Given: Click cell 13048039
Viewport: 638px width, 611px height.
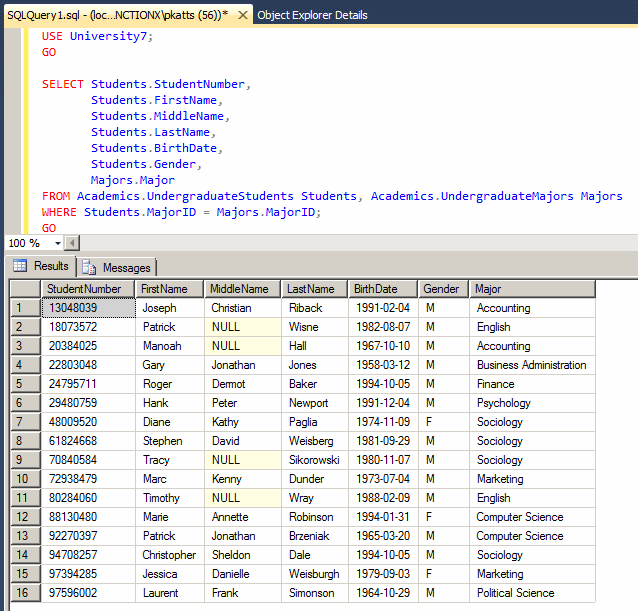Looking at the screenshot, I should (88, 308).
